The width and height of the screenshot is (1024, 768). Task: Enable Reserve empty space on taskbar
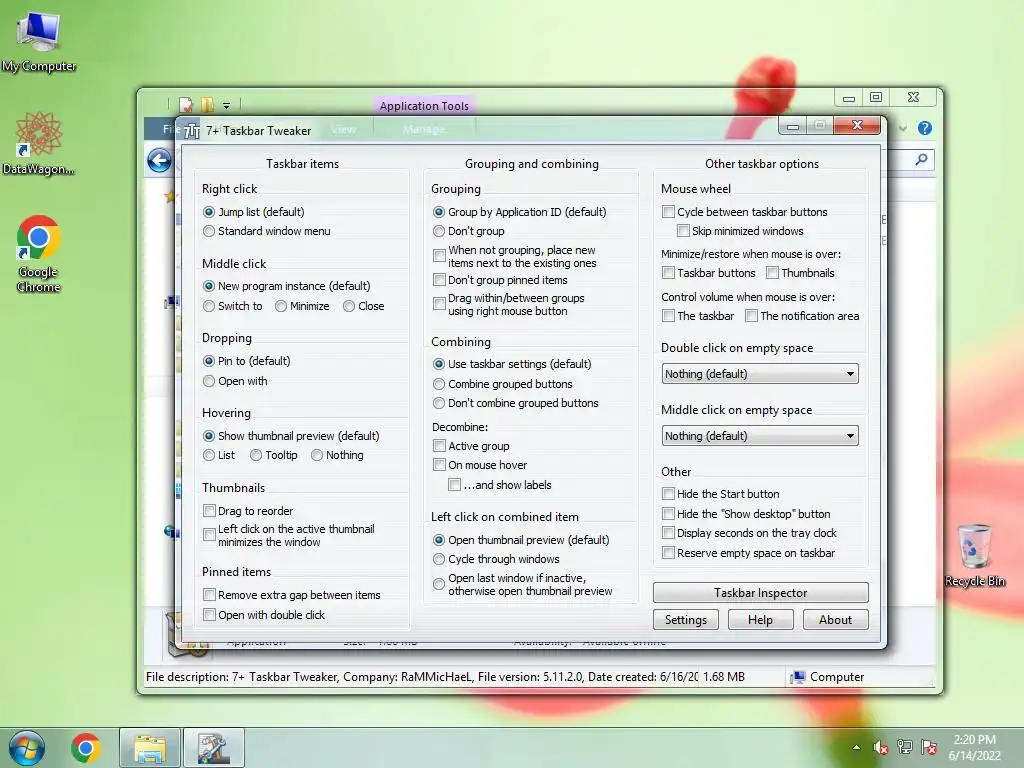(748, 553)
